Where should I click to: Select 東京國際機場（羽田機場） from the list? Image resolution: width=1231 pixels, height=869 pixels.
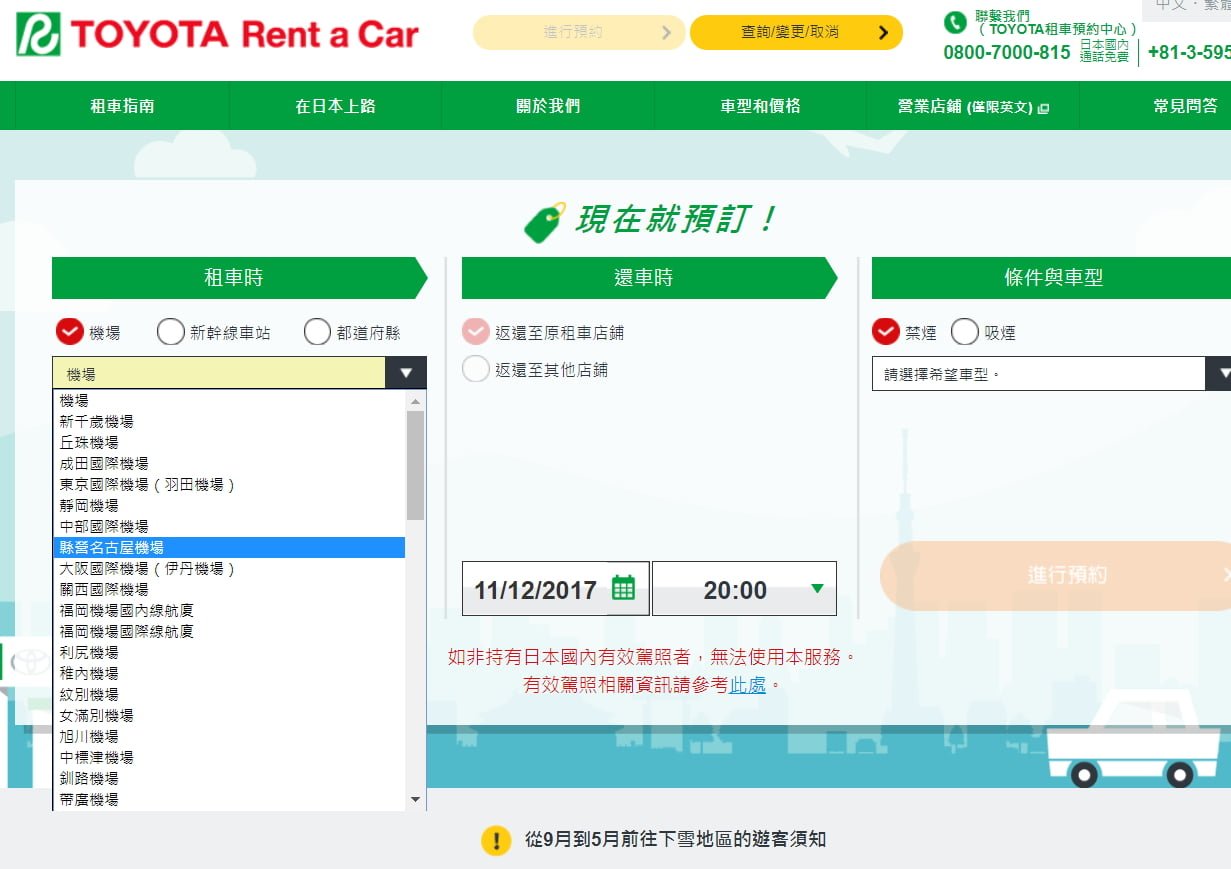(229, 485)
